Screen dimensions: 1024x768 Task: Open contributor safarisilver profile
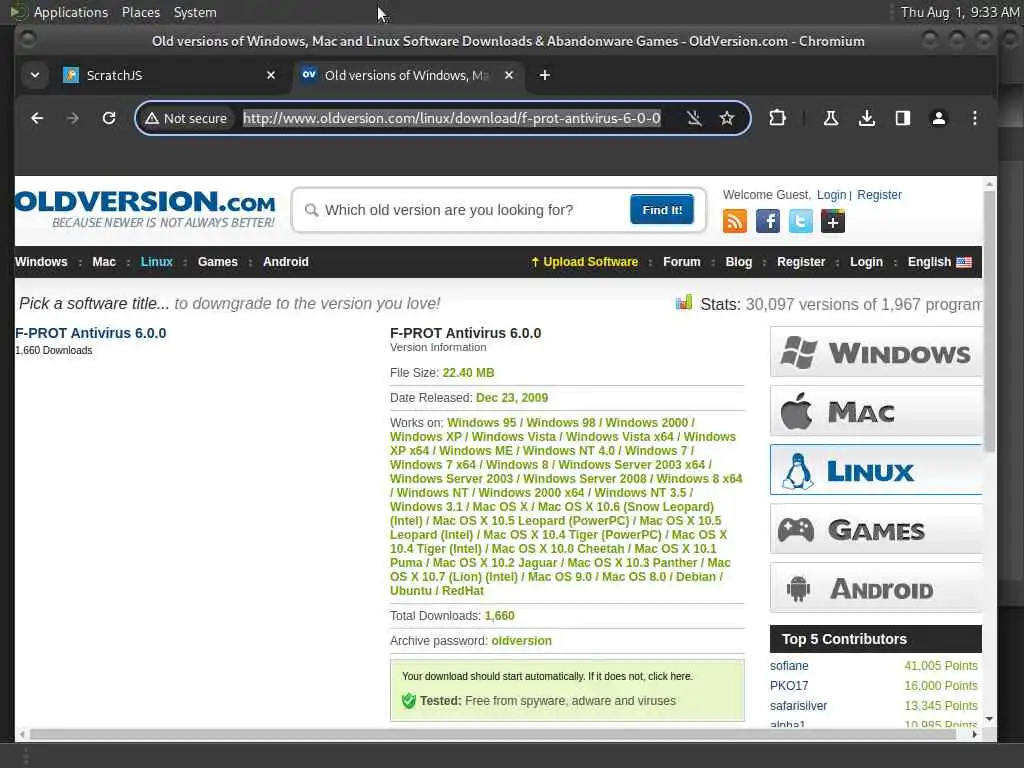(x=798, y=705)
